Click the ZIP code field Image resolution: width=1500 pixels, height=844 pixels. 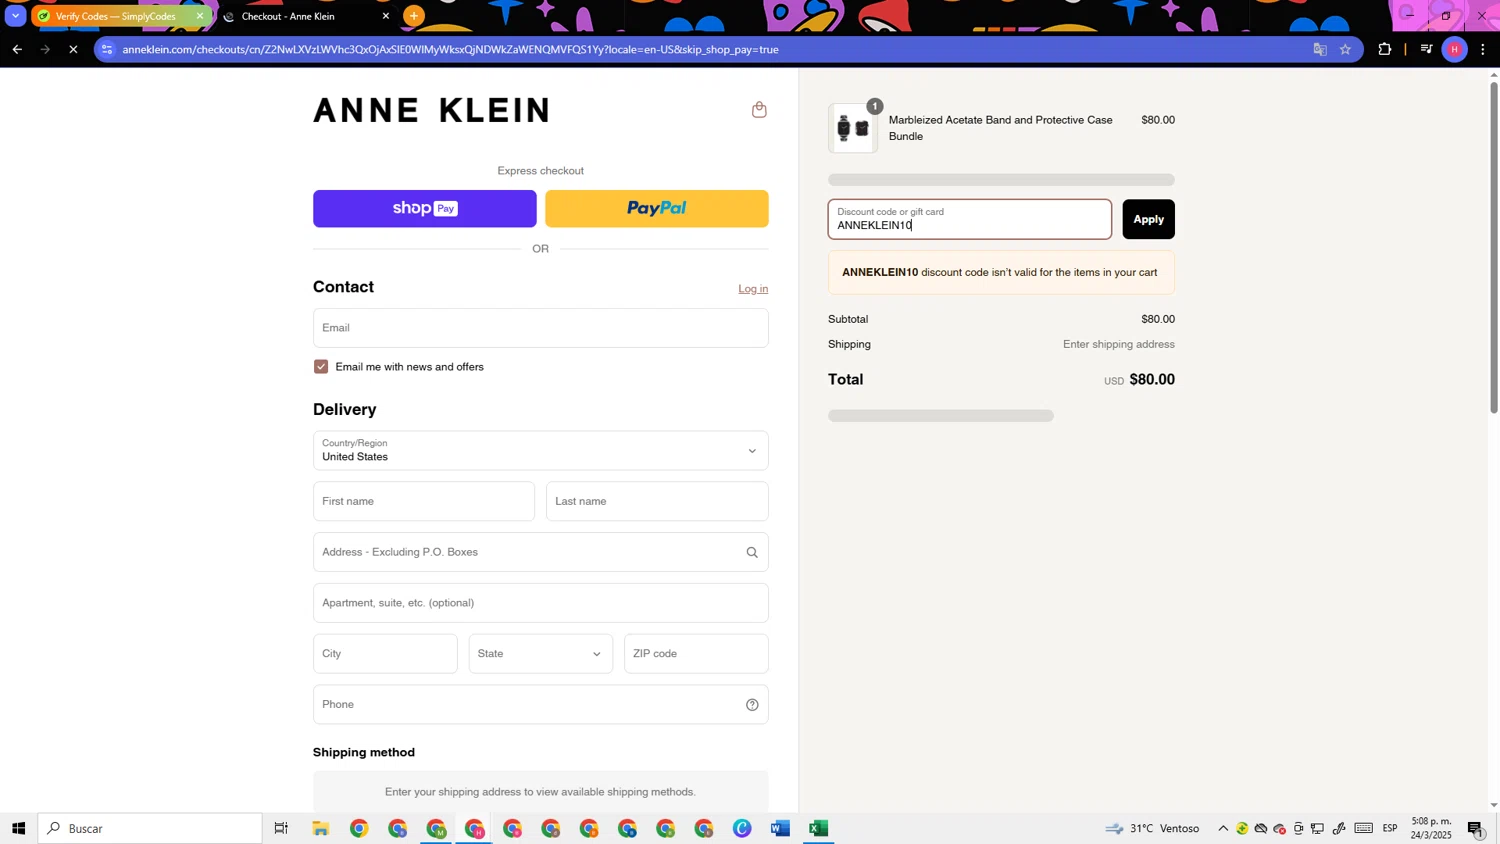[x=696, y=654]
